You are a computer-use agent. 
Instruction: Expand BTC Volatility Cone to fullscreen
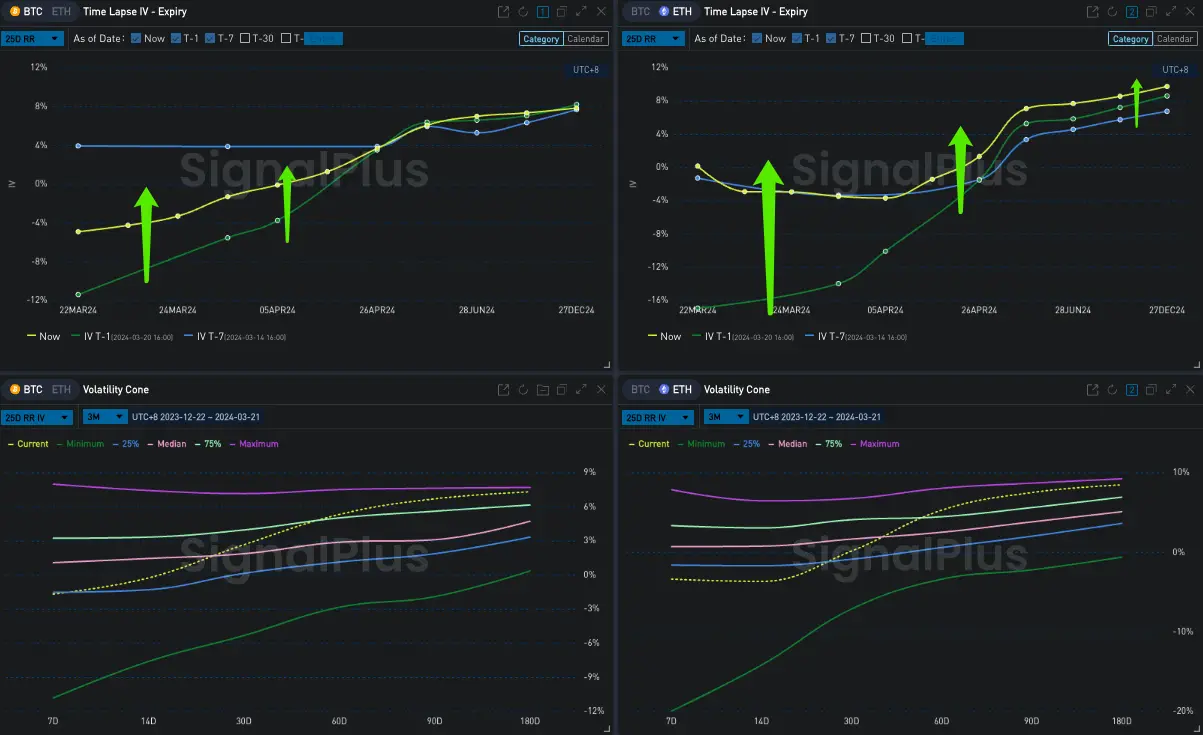(x=581, y=390)
